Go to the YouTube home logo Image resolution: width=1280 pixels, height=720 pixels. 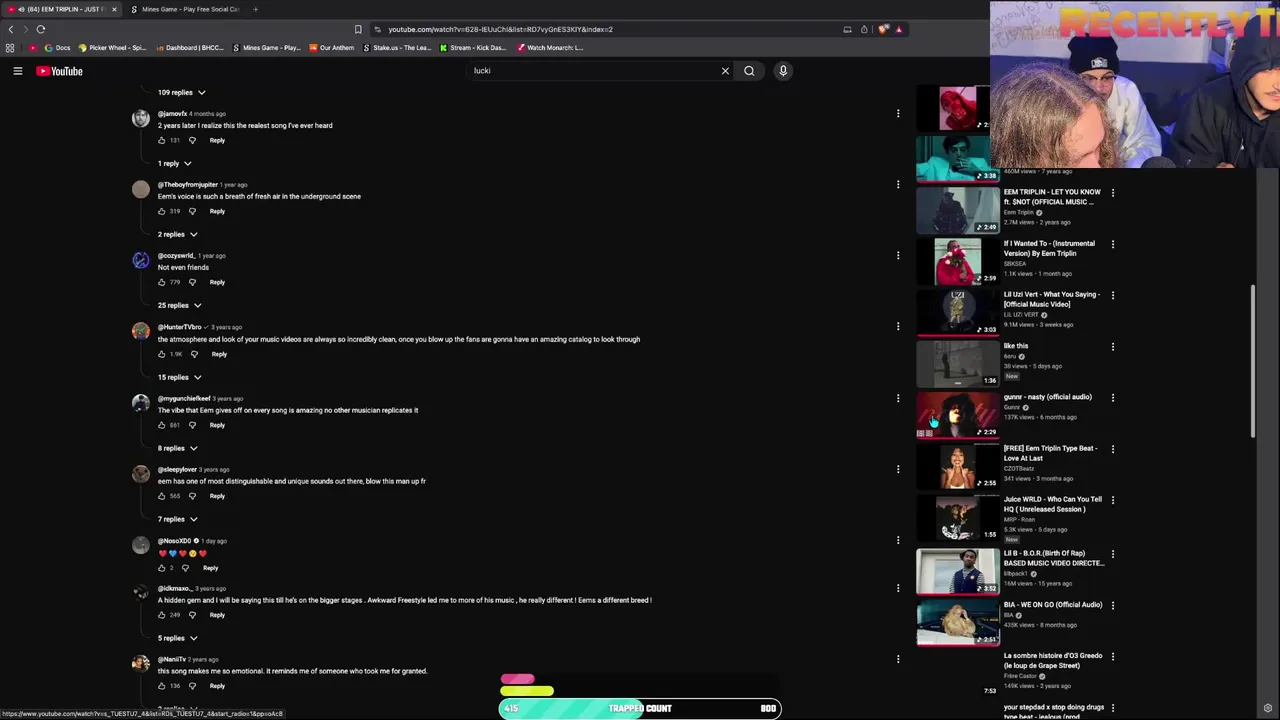tap(60, 71)
